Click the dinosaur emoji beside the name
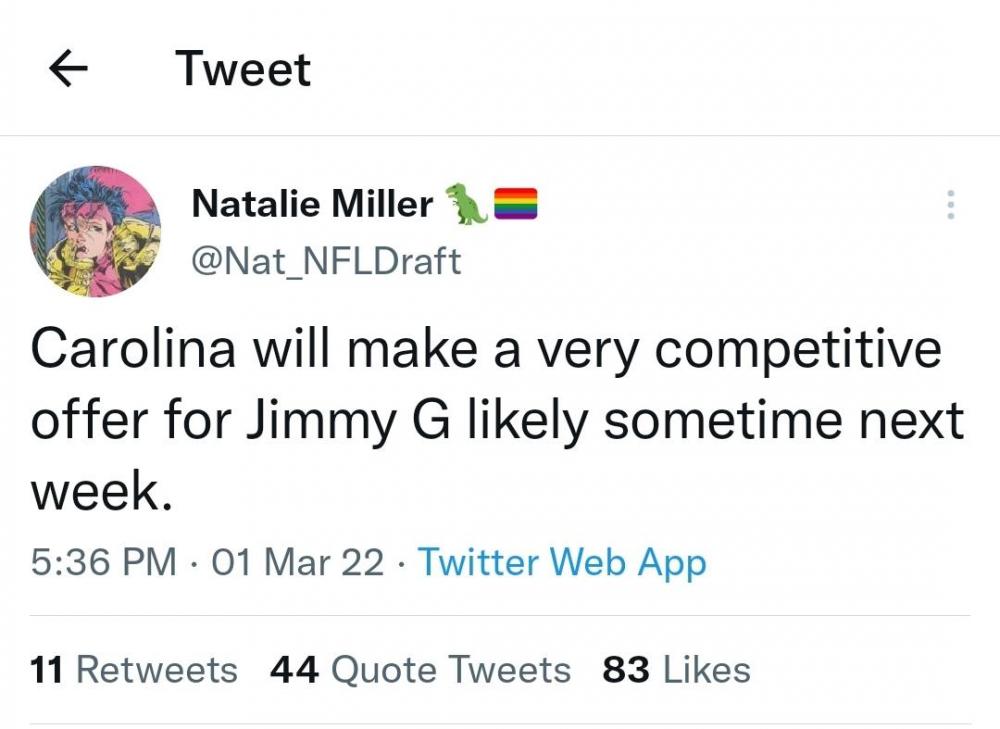Screen dimensions: 1000x729 (x=466, y=203)
